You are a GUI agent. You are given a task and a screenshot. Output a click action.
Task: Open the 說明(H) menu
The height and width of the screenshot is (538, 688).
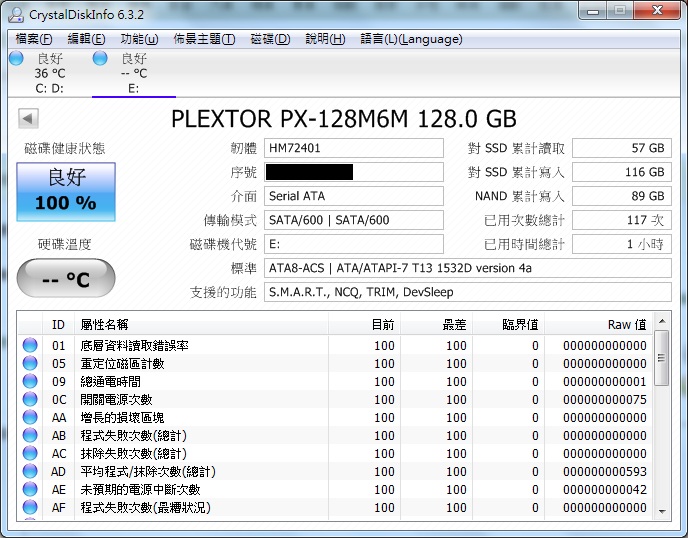point(325,39)
